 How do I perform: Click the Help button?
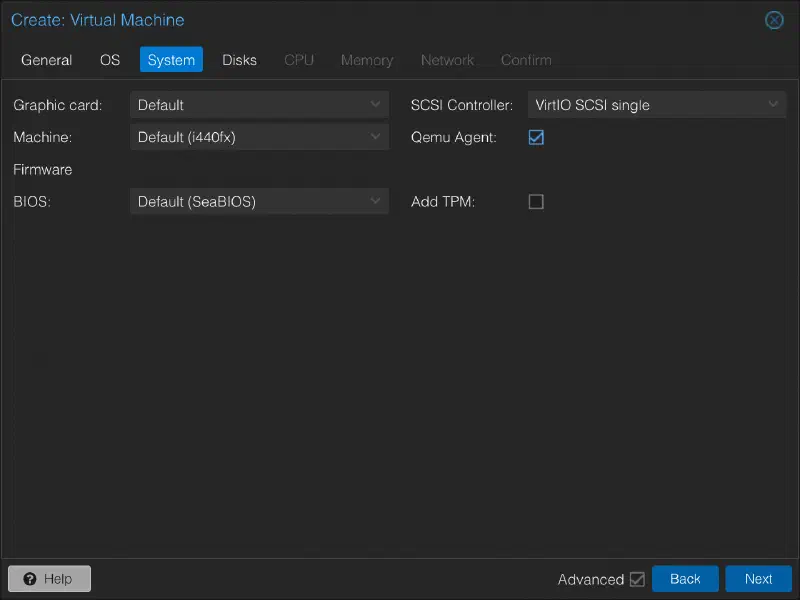49,579
